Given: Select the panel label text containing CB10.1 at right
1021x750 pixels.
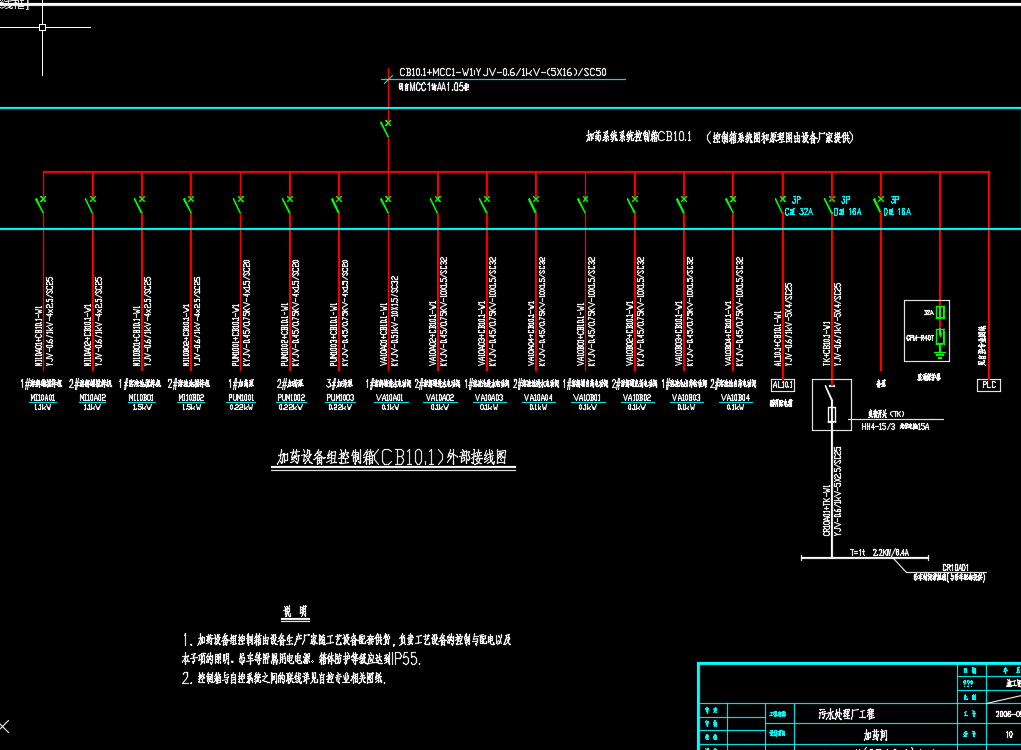Looking at the screenshot, I should [x=720, y=137].
